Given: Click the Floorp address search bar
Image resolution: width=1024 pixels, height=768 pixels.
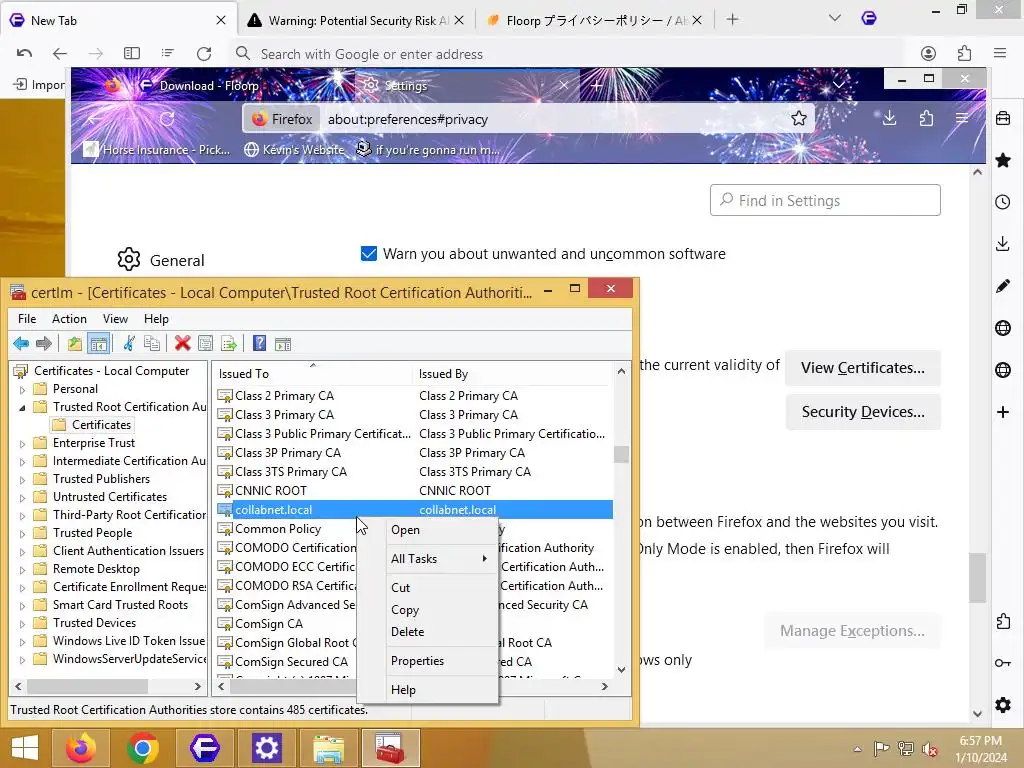Looking at the screenshot, I should pos(567,54).
